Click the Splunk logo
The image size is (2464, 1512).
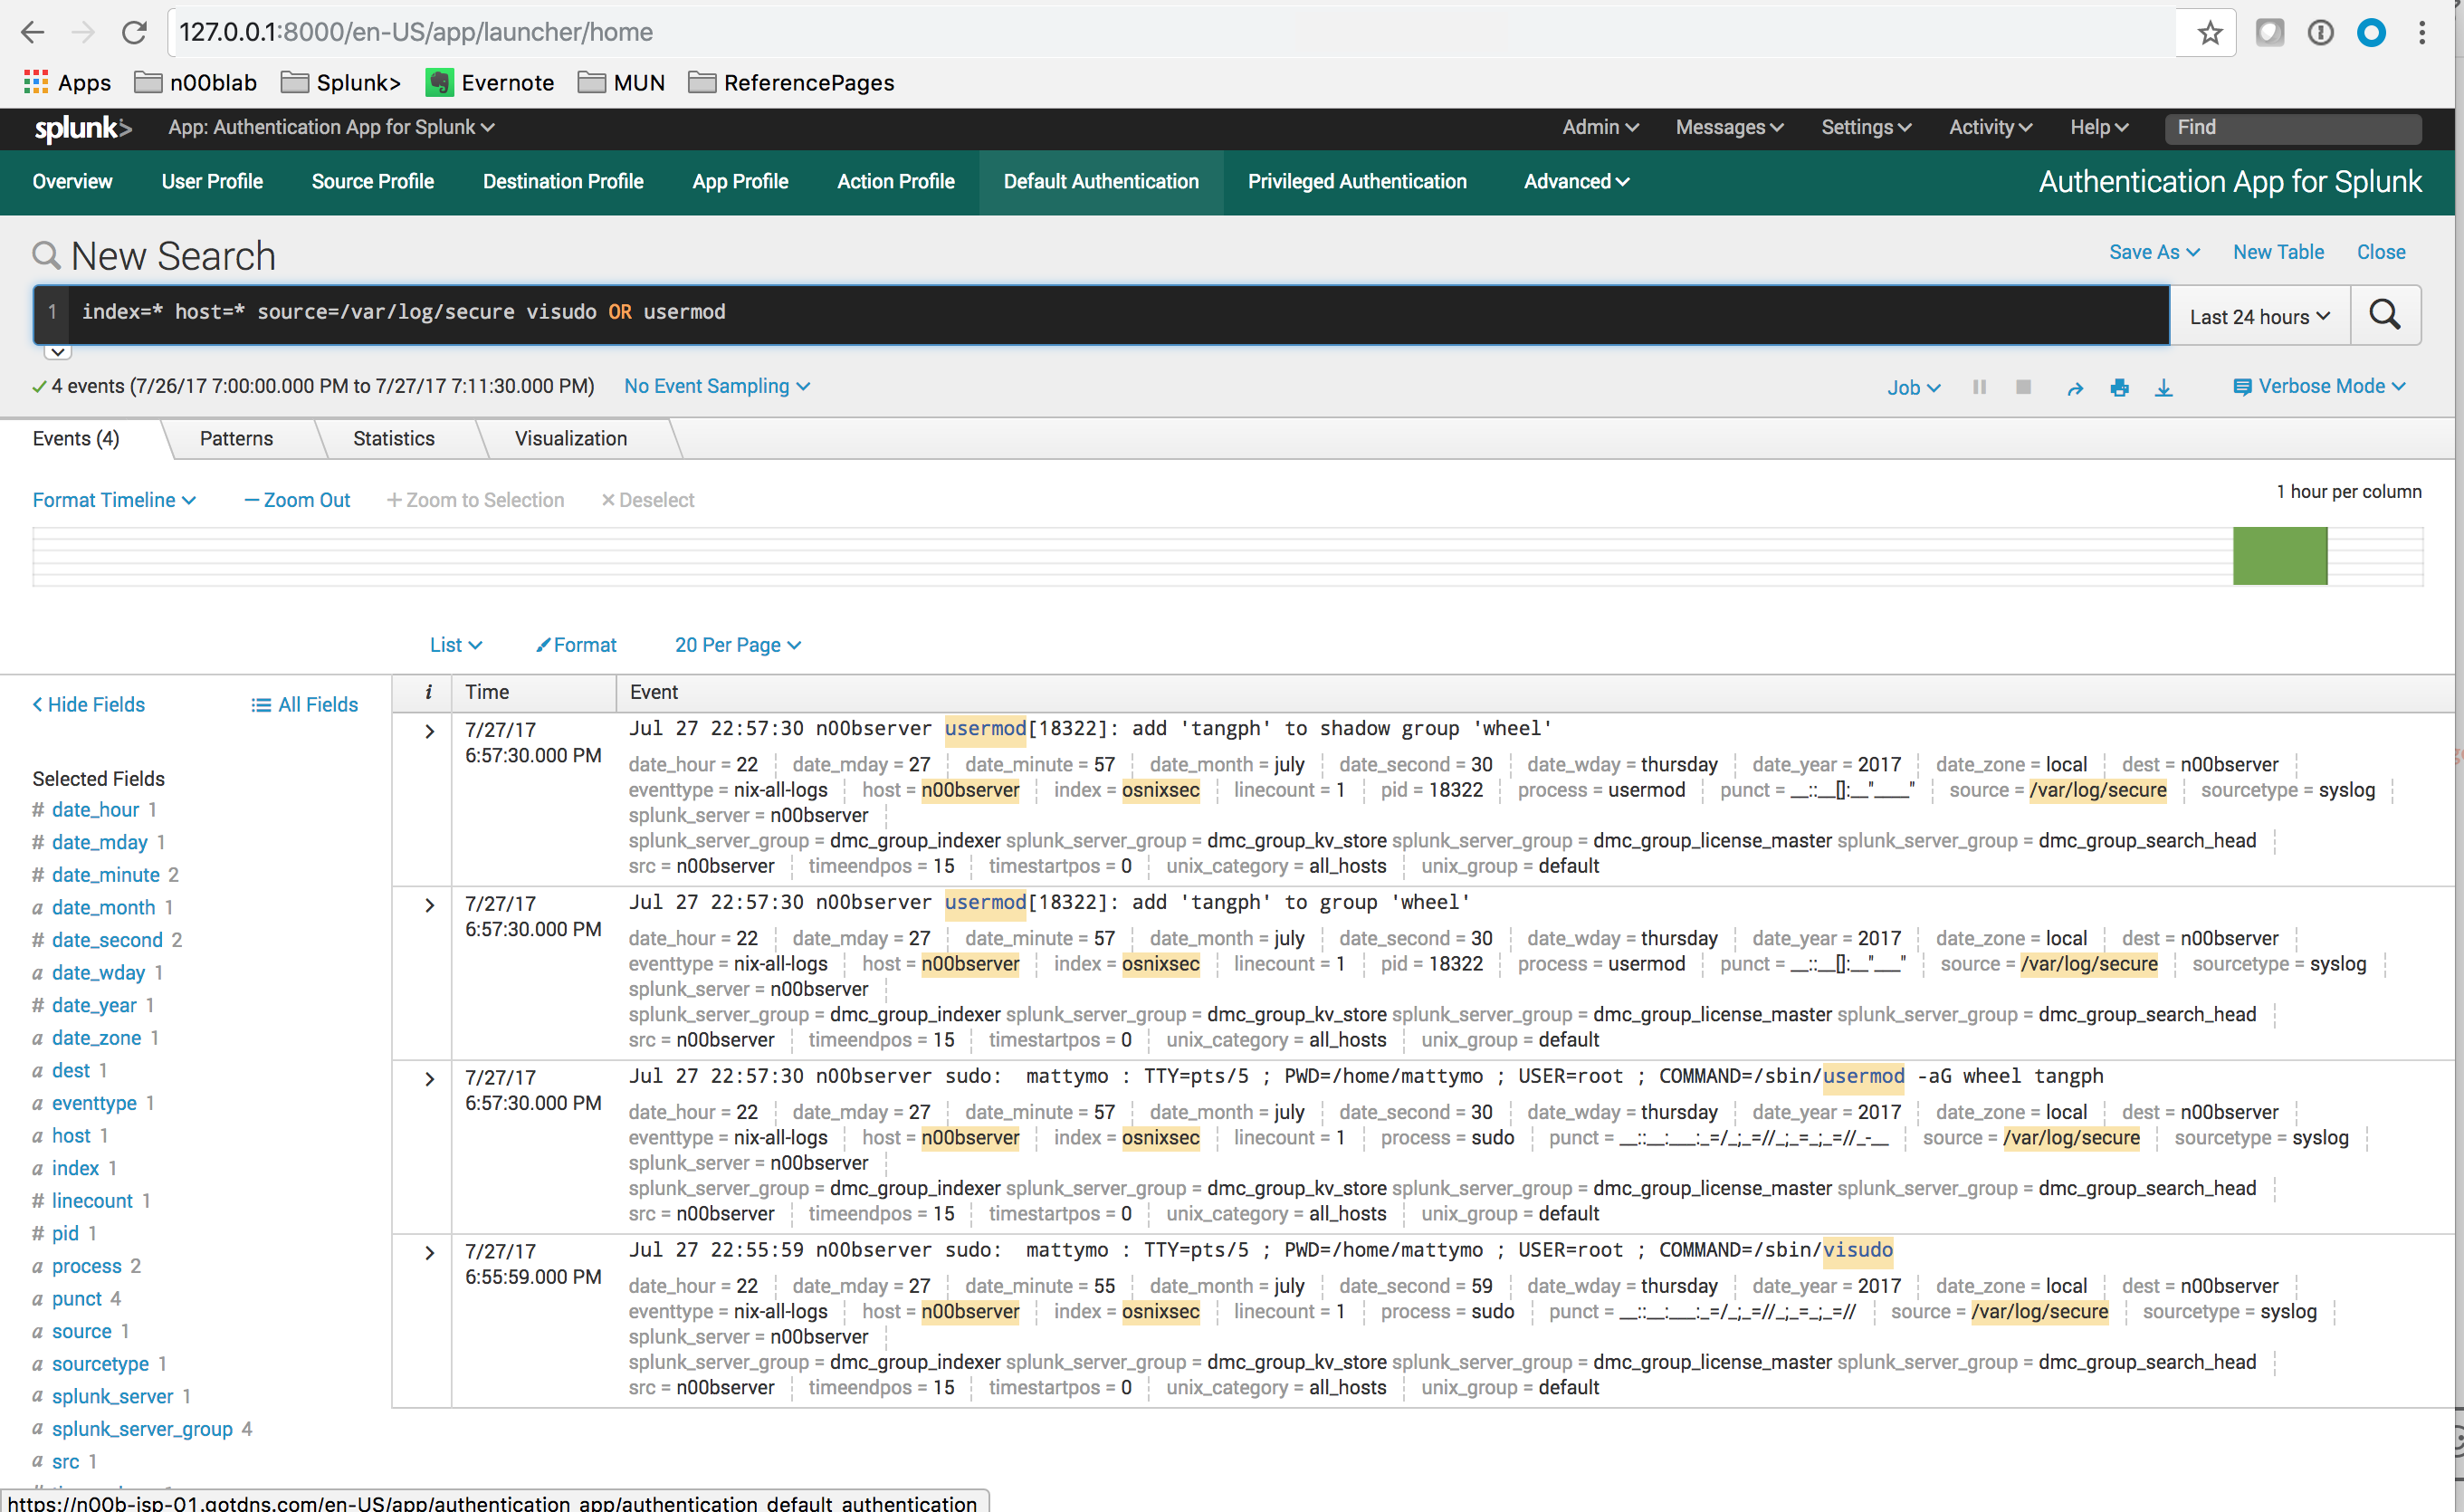(x=82, y=128)
